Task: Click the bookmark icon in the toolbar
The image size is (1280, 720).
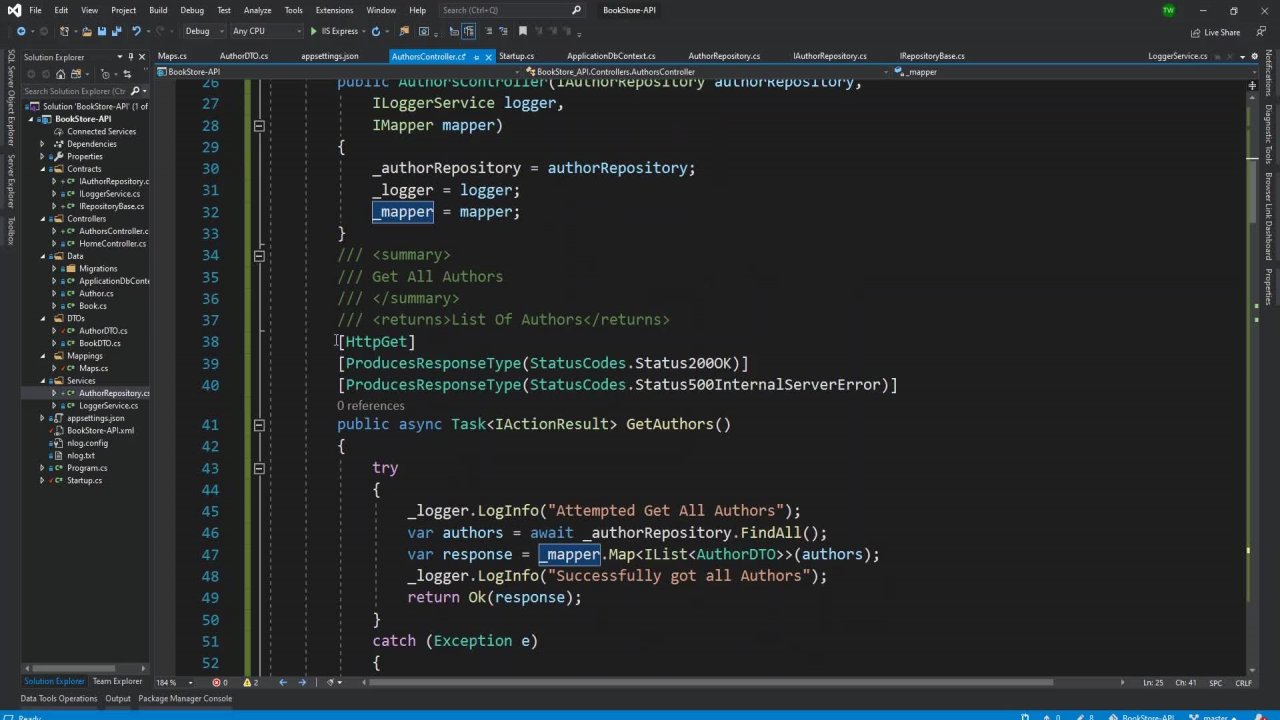Action: tap(522, 31)
